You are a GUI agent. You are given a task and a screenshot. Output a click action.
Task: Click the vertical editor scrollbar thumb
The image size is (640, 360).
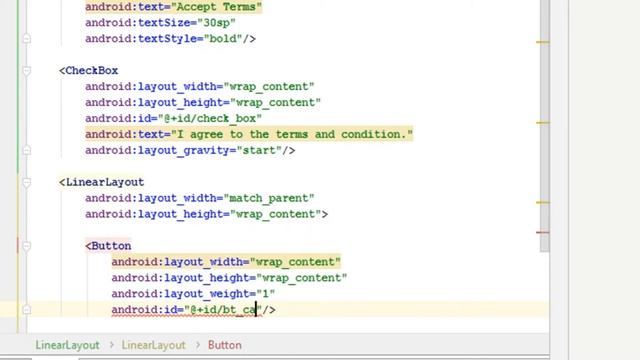(x=544, y=126)
